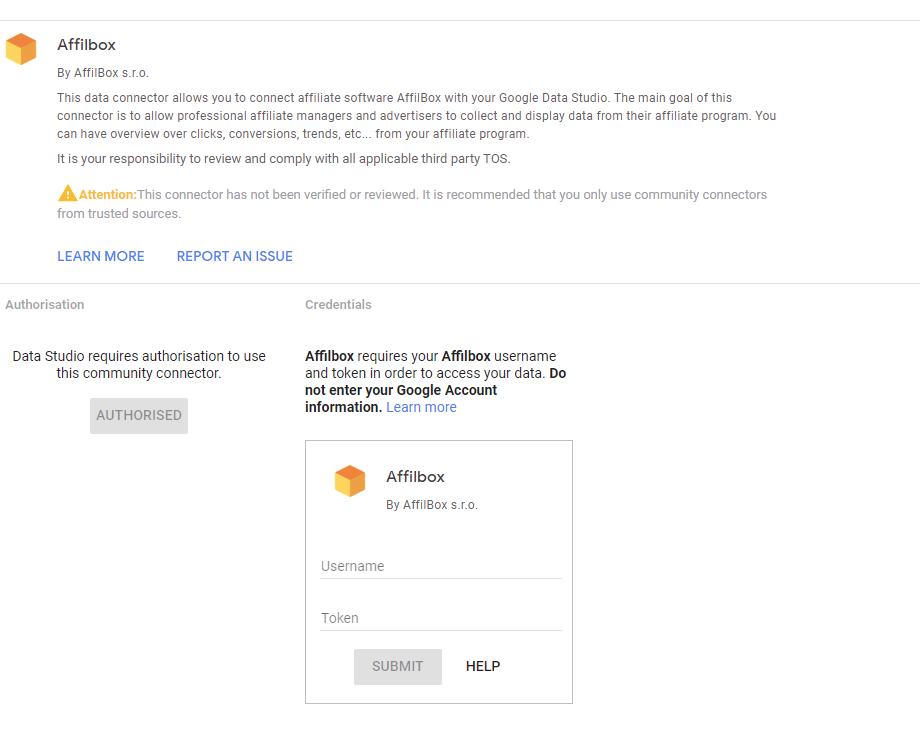
Task: Click the Affilbox cube logo in credentials card
Action: click(350, 481)
